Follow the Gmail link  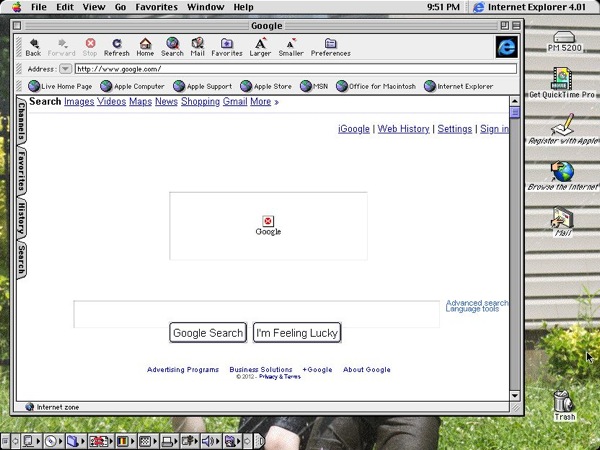click(235, 102)
